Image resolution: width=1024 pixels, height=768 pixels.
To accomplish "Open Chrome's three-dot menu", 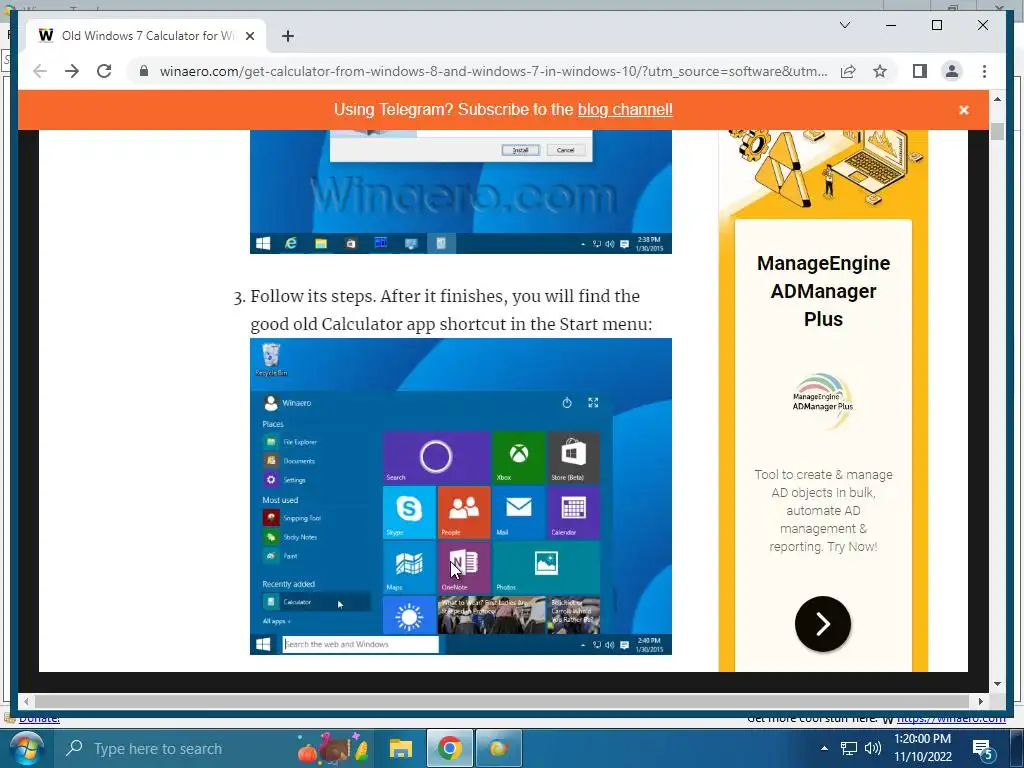I will (x=984, y=71).
